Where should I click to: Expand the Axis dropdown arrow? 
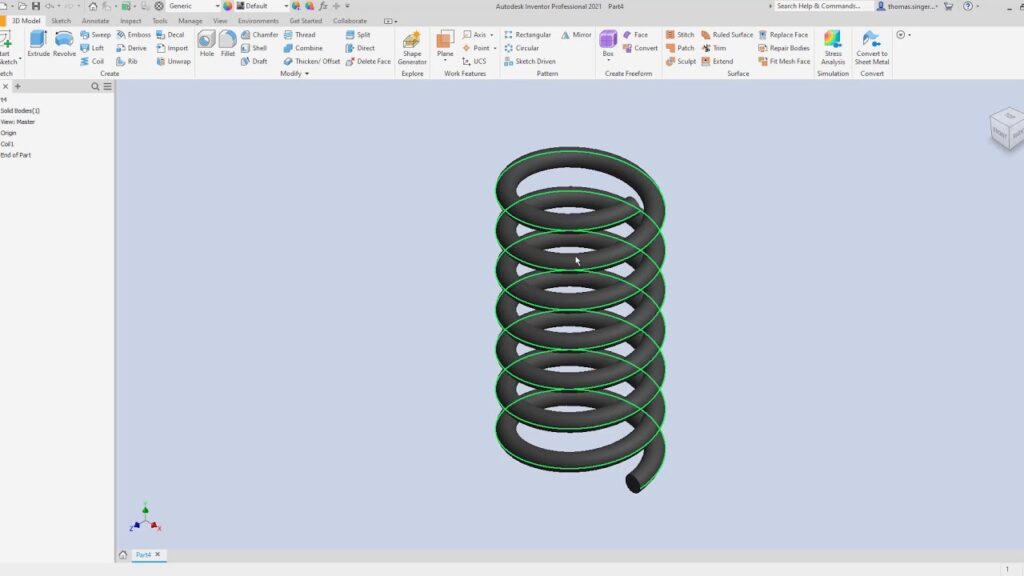[x=492, y=35]
